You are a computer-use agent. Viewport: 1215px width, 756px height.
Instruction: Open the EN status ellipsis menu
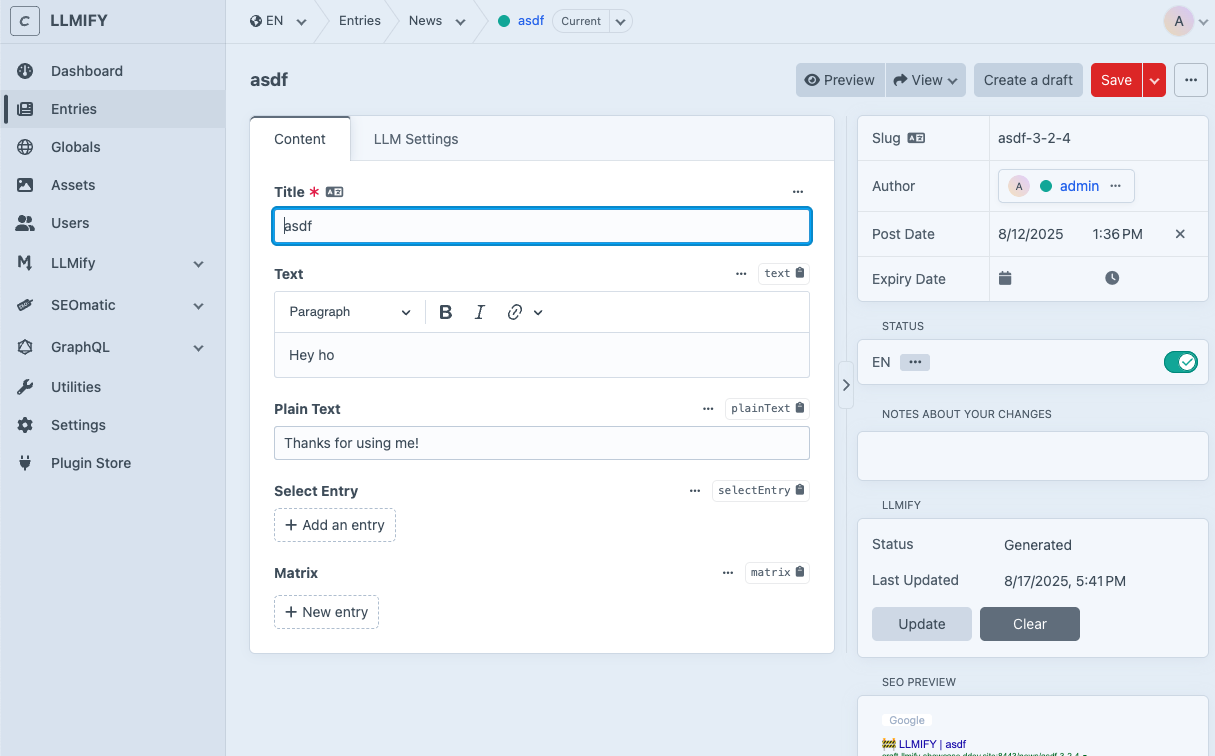pos(915,362)
